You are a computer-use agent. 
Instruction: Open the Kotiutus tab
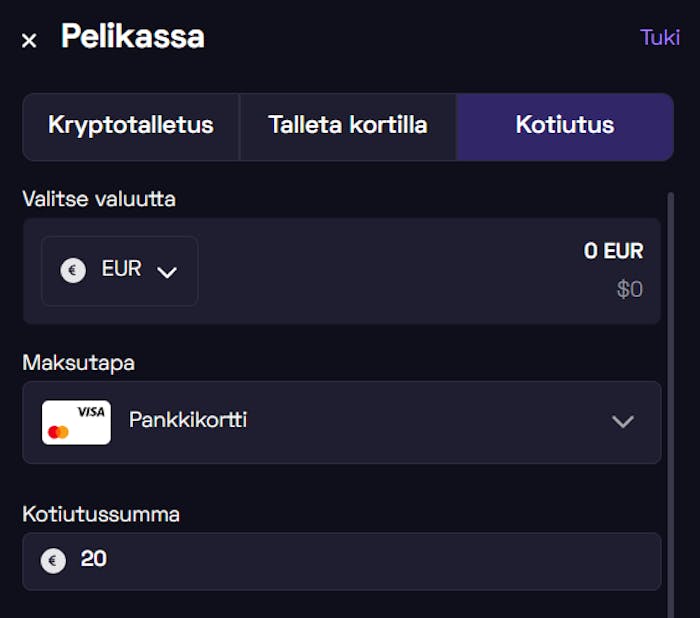coord(565,126)
